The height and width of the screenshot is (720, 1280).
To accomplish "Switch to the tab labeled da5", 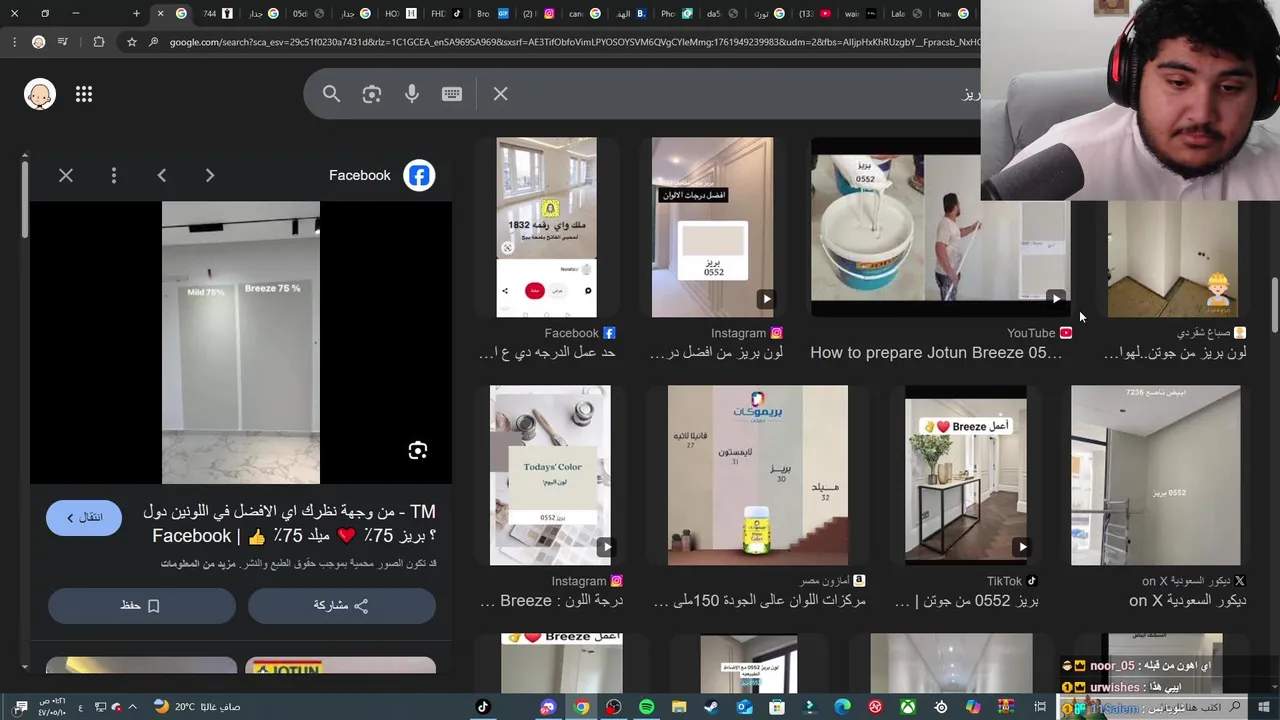I will 721,13.
